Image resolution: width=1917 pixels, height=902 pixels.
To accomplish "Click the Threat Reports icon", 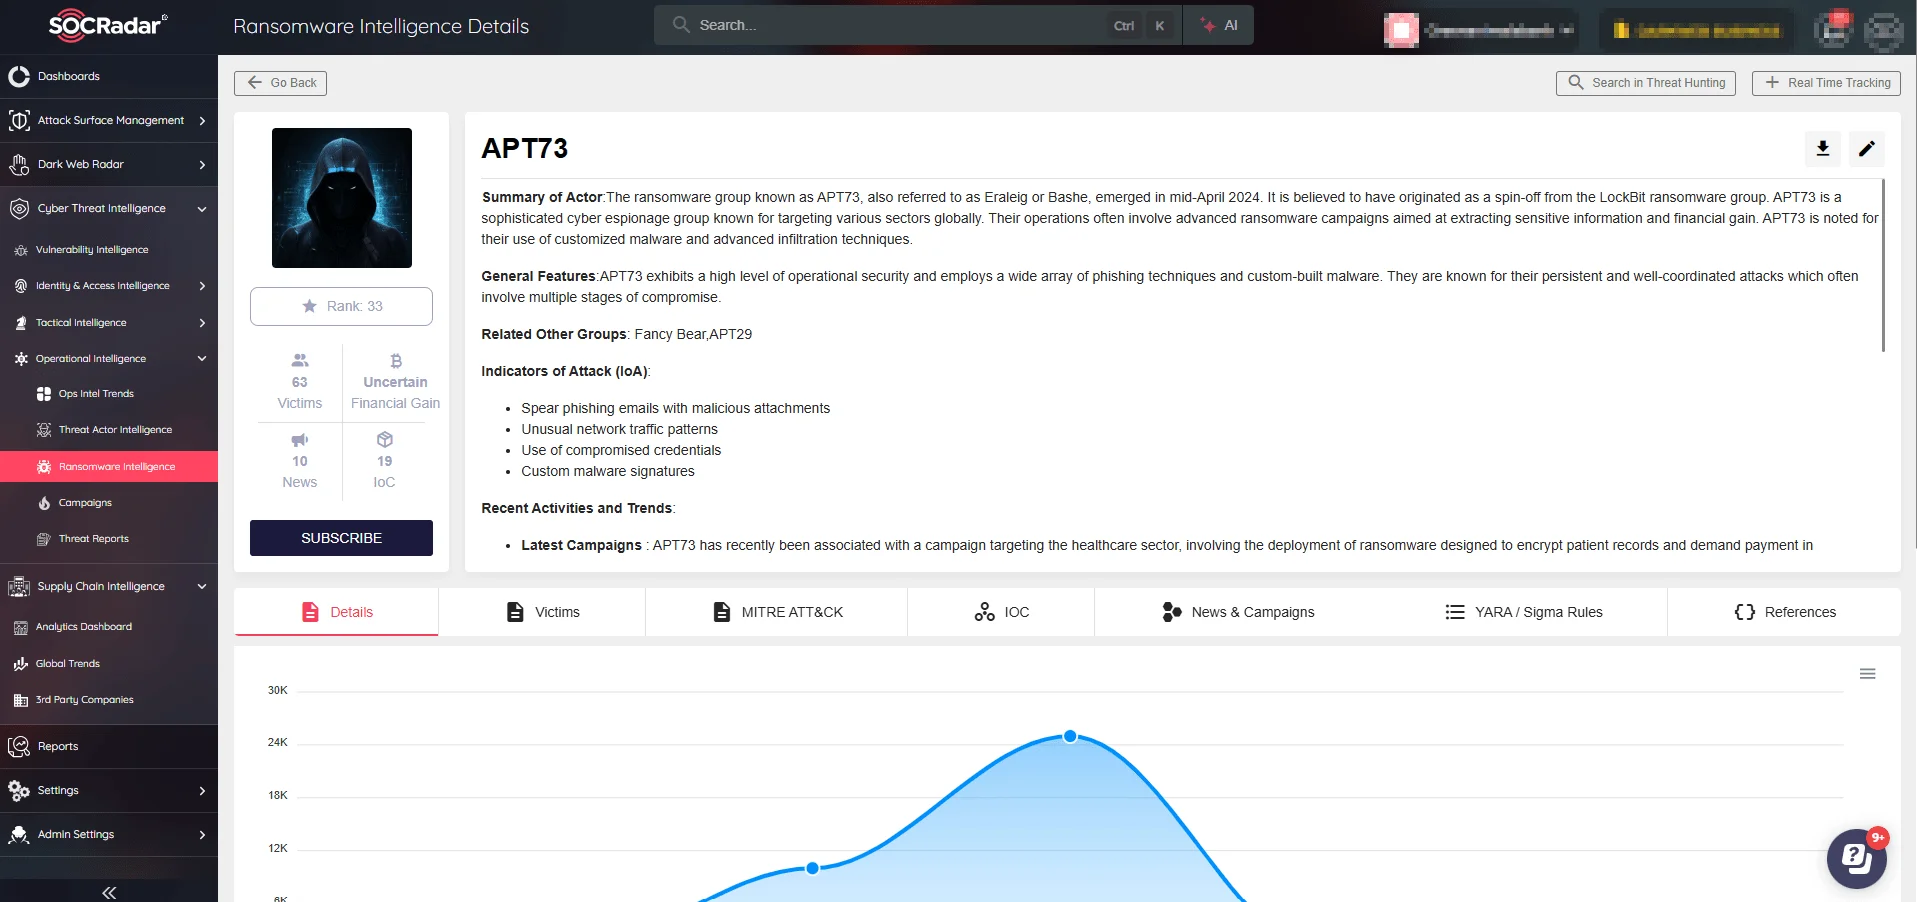I will pos(44,539).
